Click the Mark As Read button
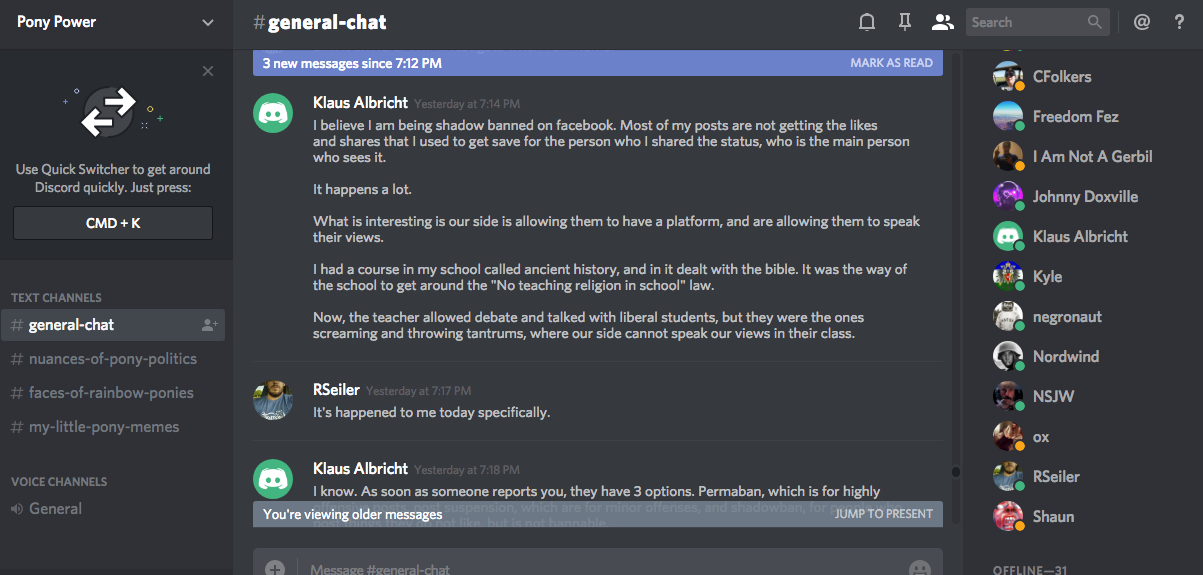1203x575 pixels. point(891,63)
